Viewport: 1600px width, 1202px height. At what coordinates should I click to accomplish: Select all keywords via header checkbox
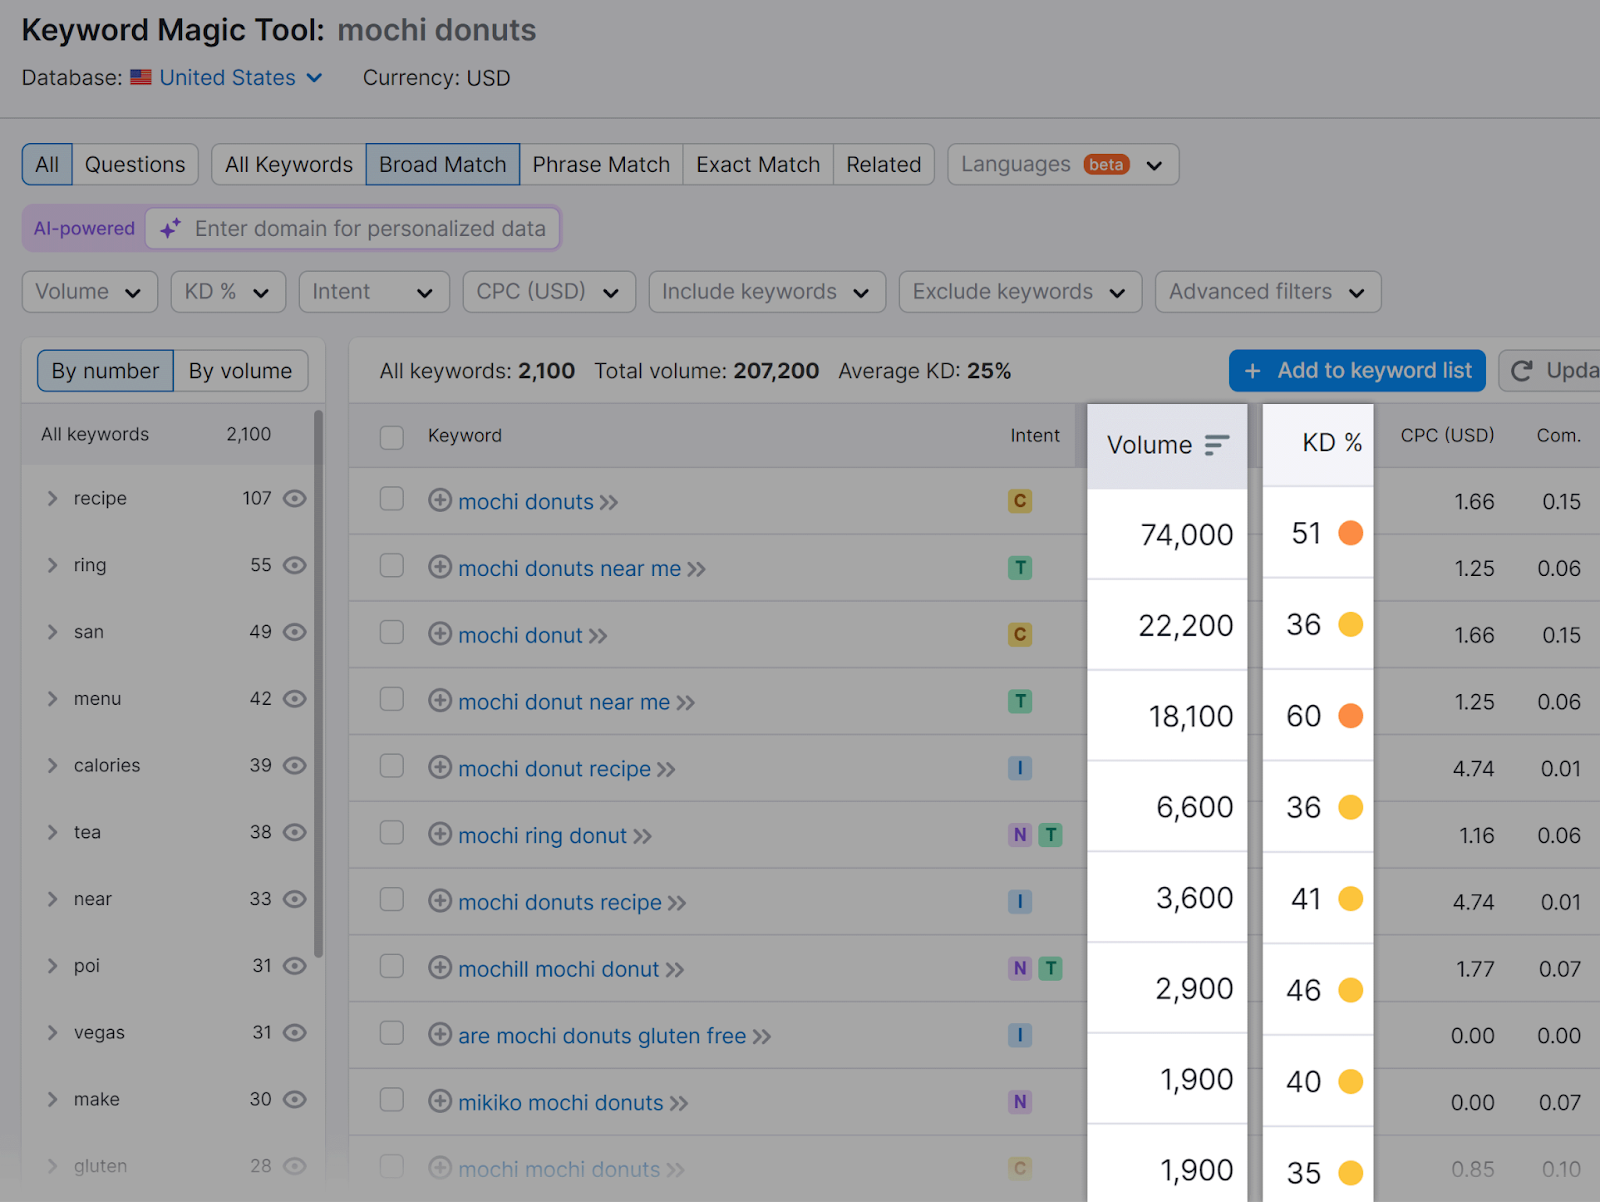391,437
